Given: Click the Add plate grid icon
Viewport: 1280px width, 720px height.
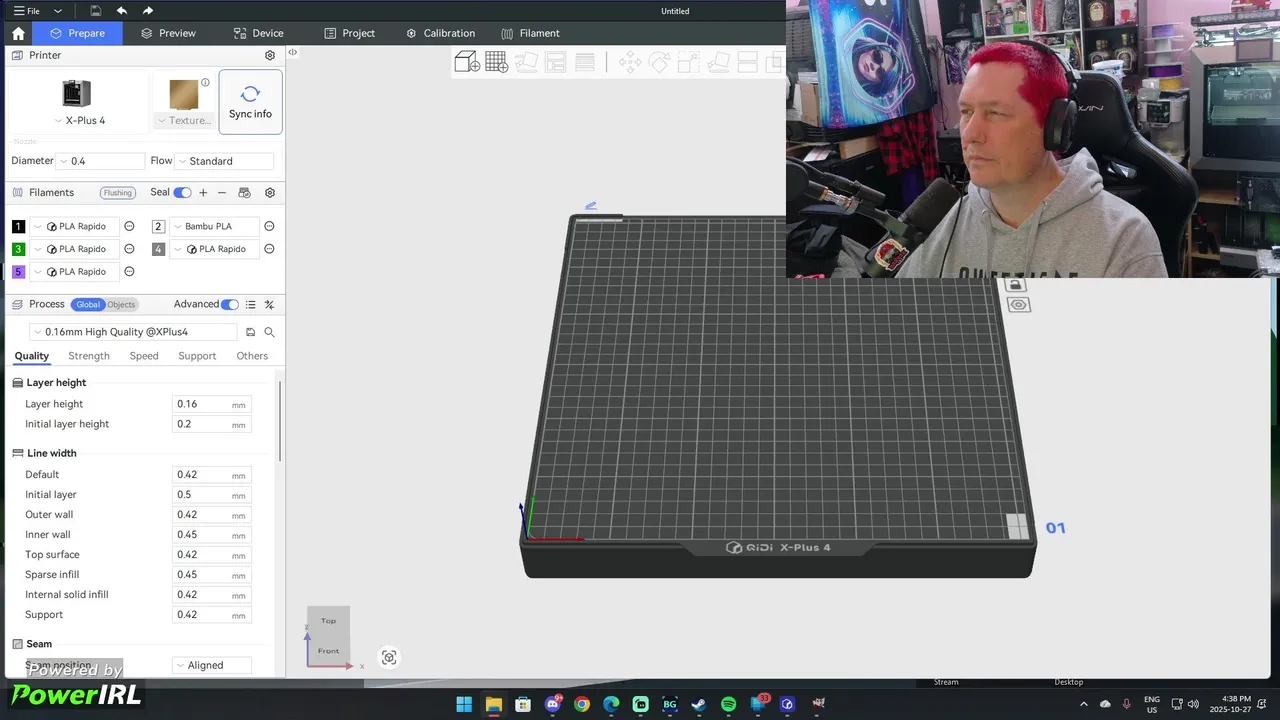Looking at the screenshot, I should point(496,62).
